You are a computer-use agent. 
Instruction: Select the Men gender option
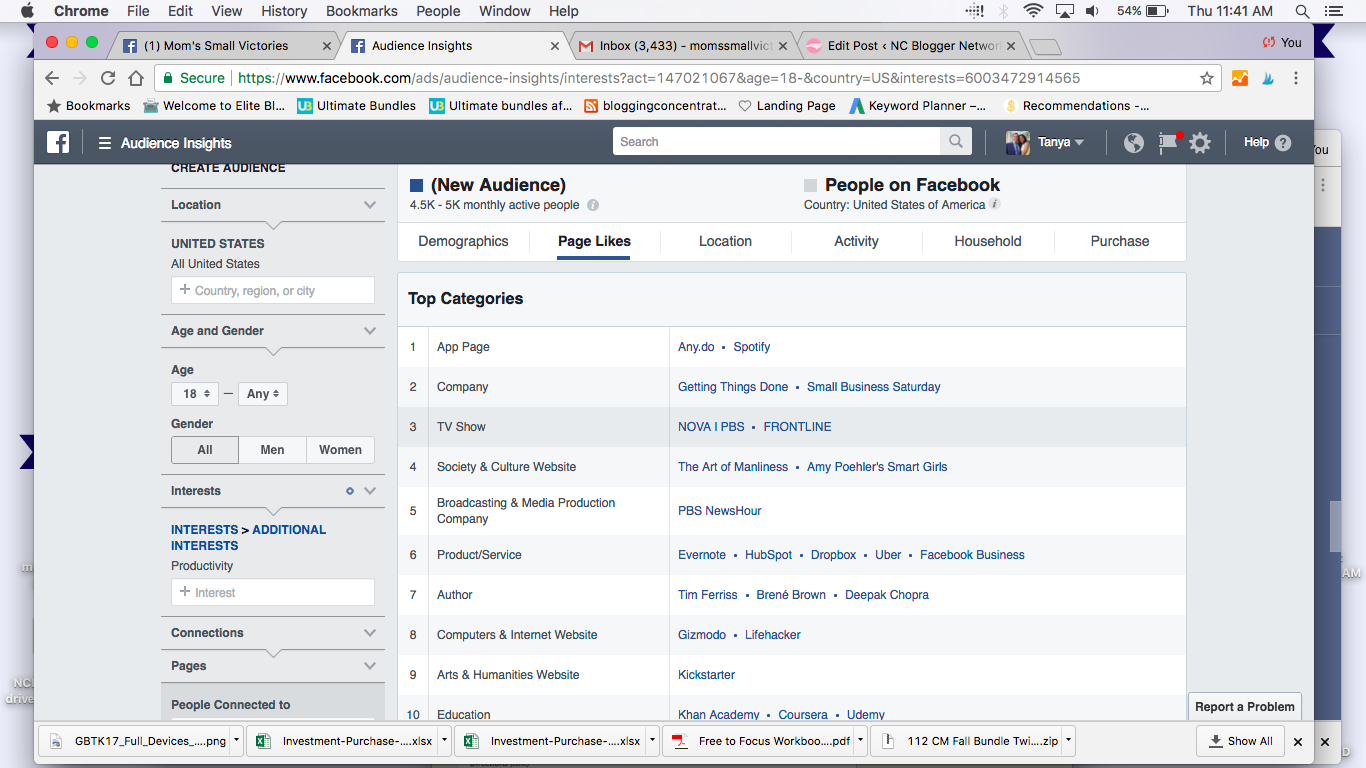(272, 450)
